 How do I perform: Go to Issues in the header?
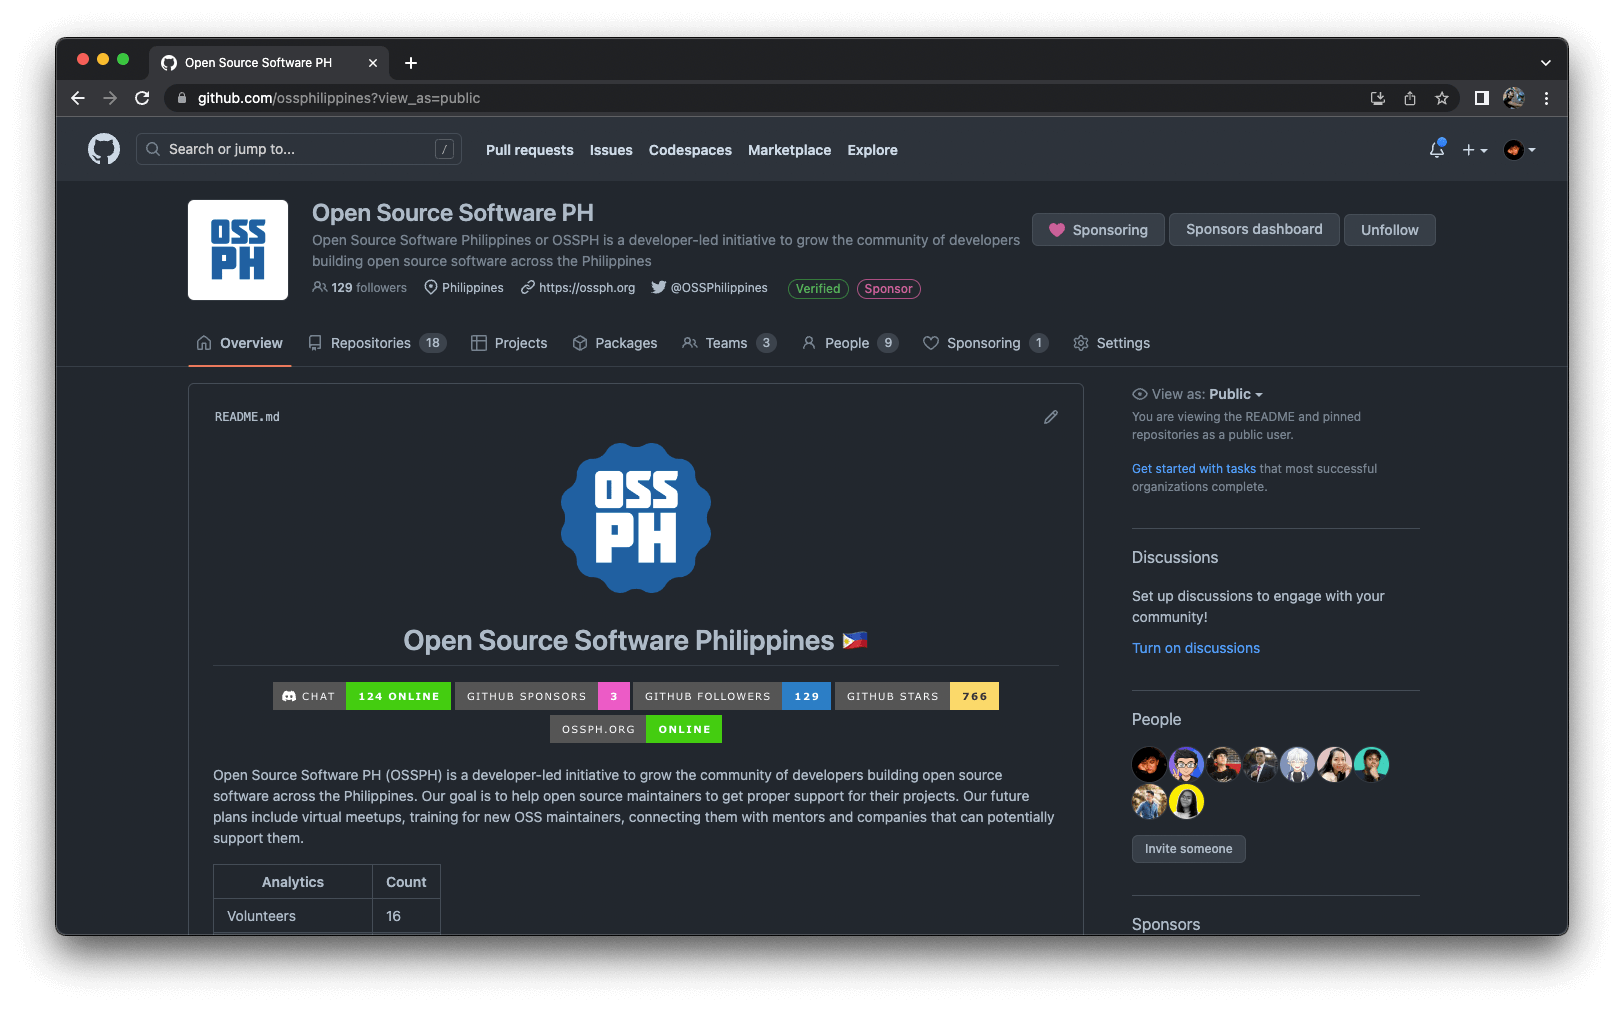click(611, 150)
